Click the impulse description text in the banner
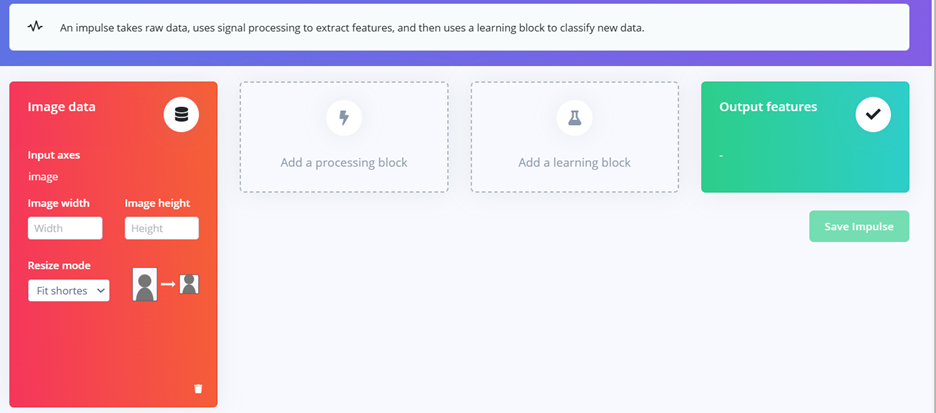Screen dimensions: 936x413 click(x=352, y=27)
